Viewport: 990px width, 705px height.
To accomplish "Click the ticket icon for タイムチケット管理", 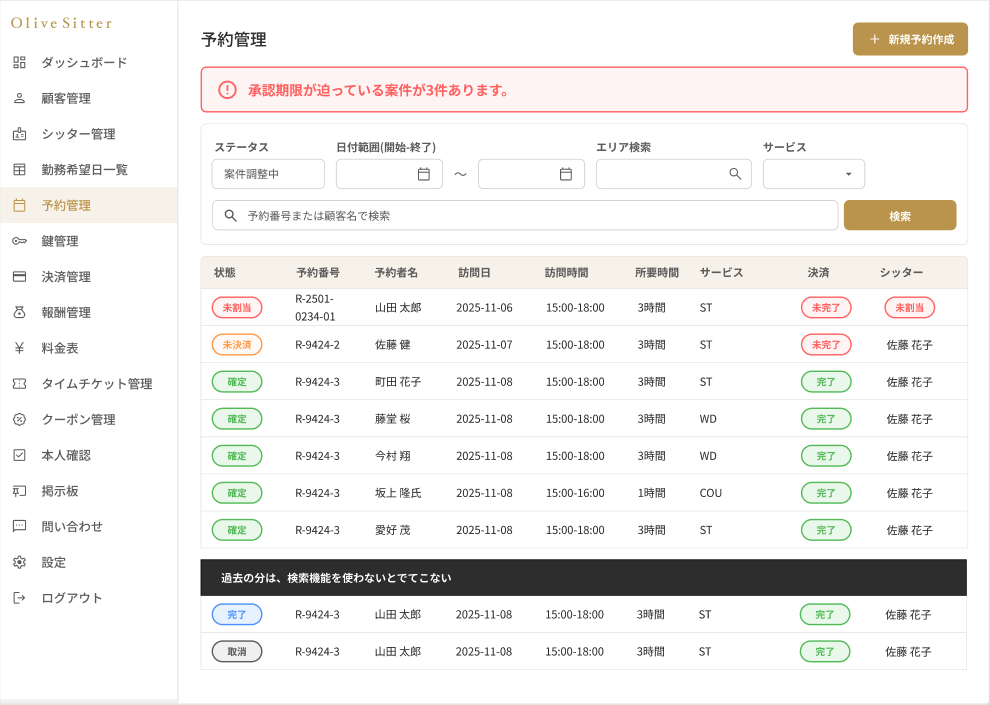I will [x=19, y=384].
